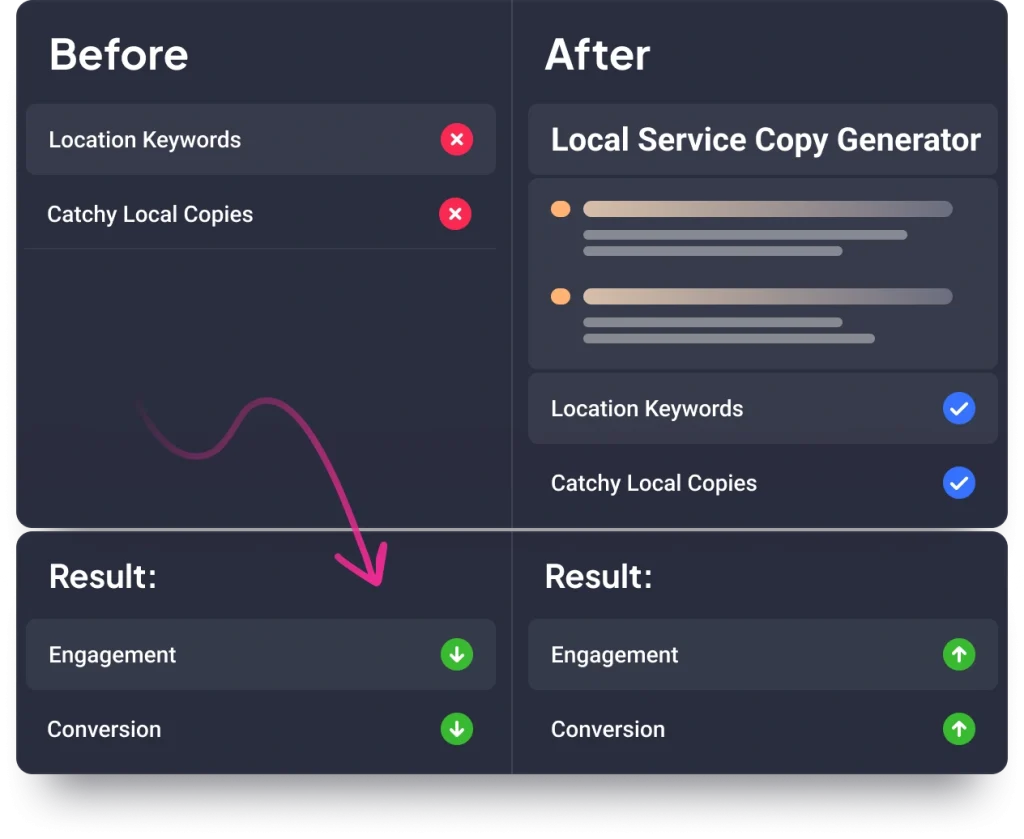Viewport: 1024px width, 839px height.
Task: Click first orange bullet dot in generator
Action: pos(561,209)
